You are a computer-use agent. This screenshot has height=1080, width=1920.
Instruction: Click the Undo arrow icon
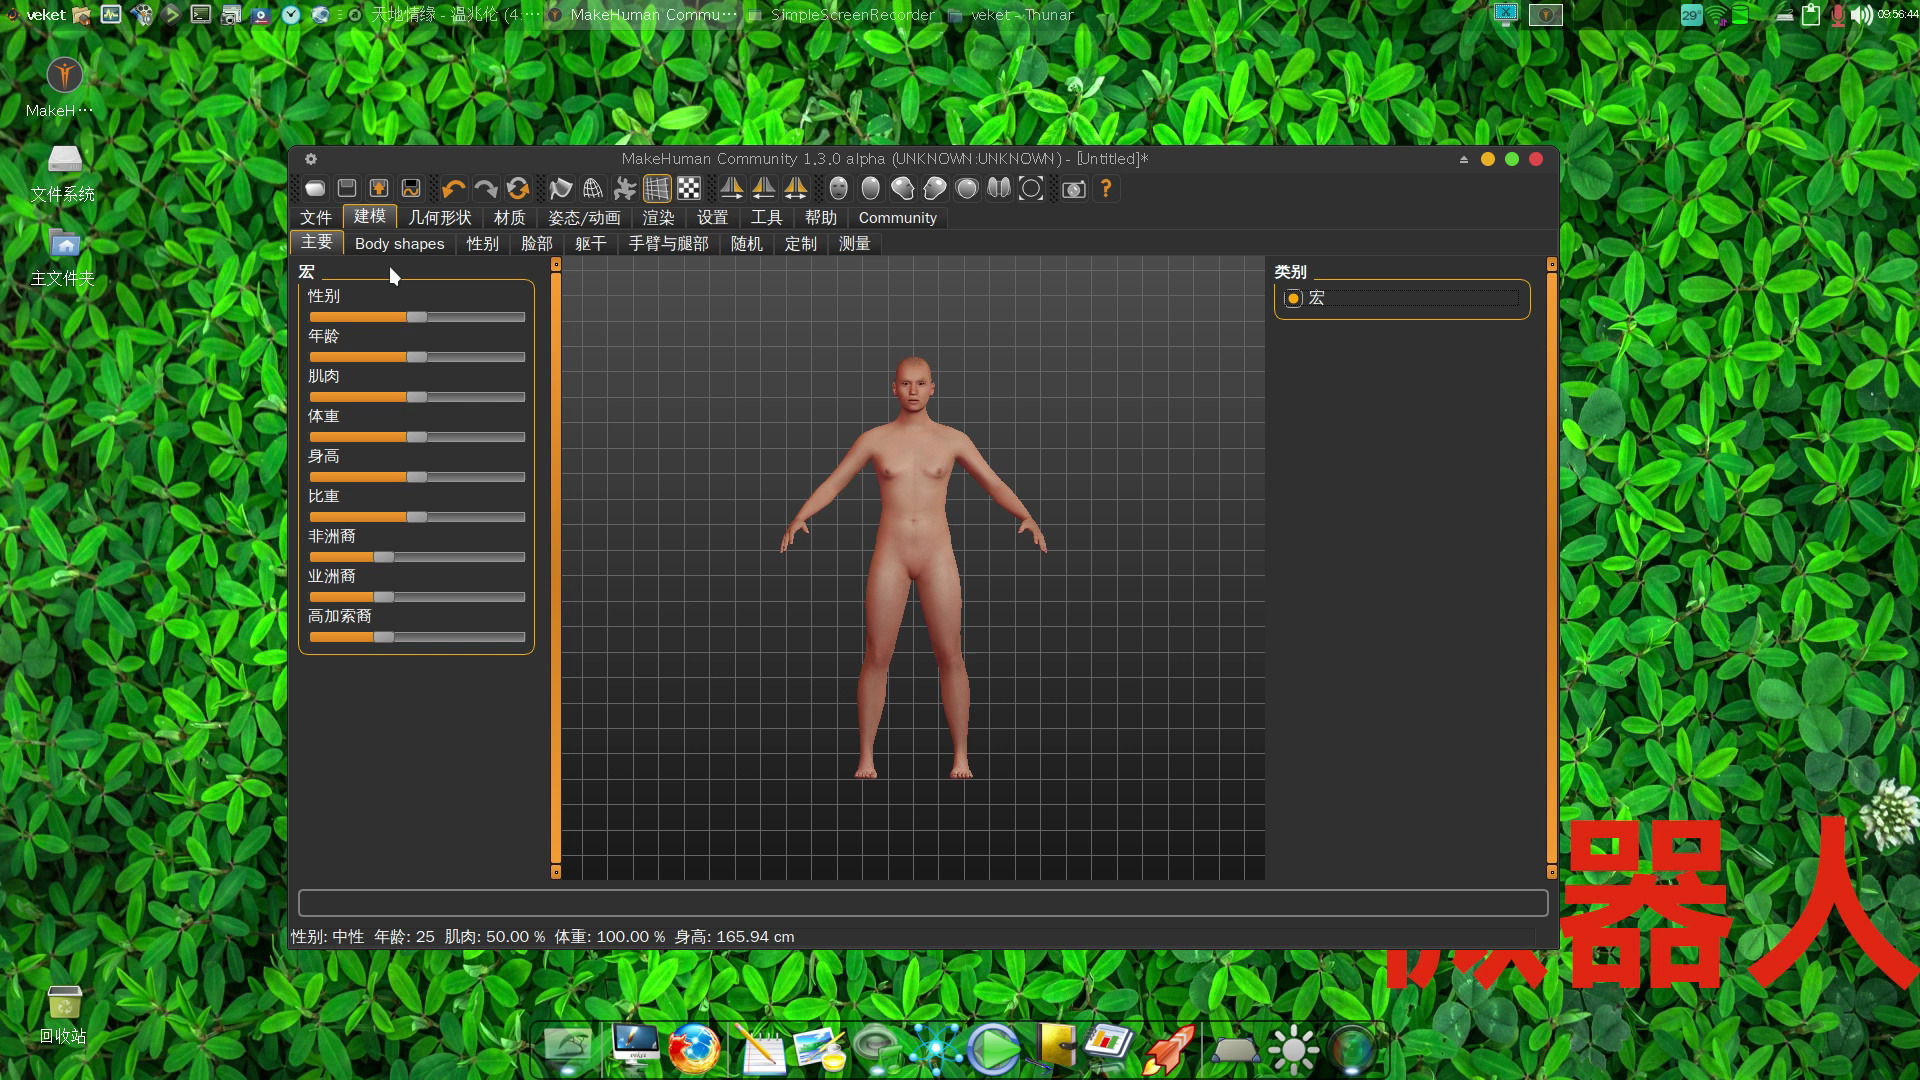(453, 189)
